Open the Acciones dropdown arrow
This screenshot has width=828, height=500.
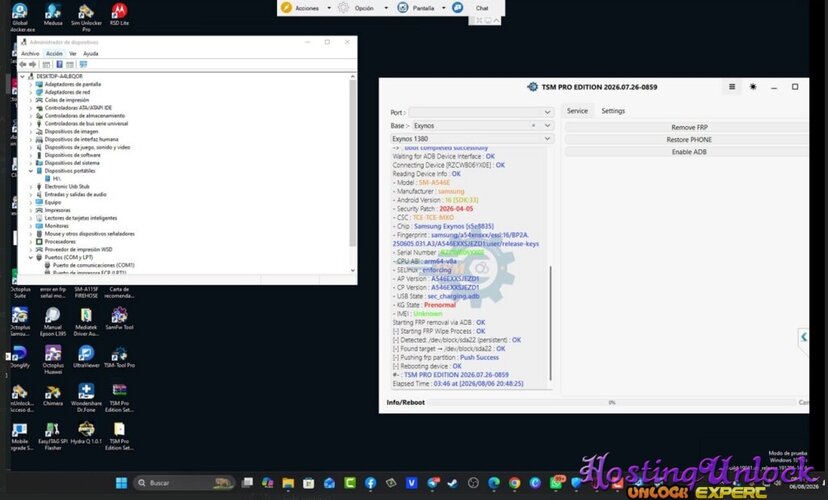(329, 8)
